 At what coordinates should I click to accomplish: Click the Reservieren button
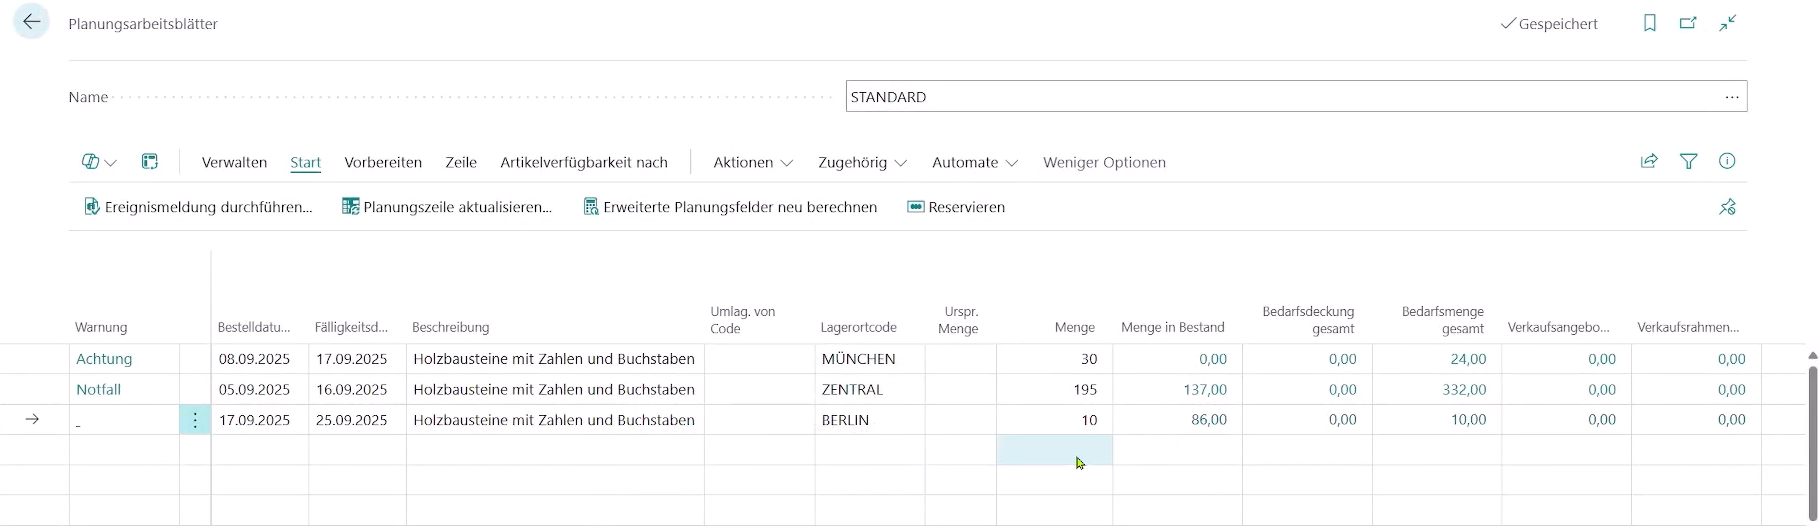click(956, 207)
